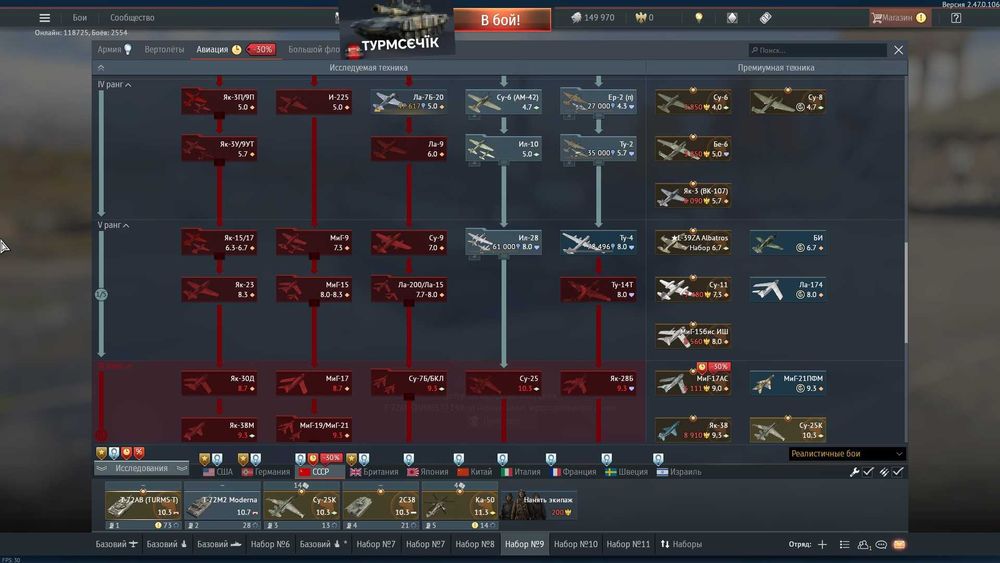Click the research tree vertical scrollbar

[x=906, y=293]
